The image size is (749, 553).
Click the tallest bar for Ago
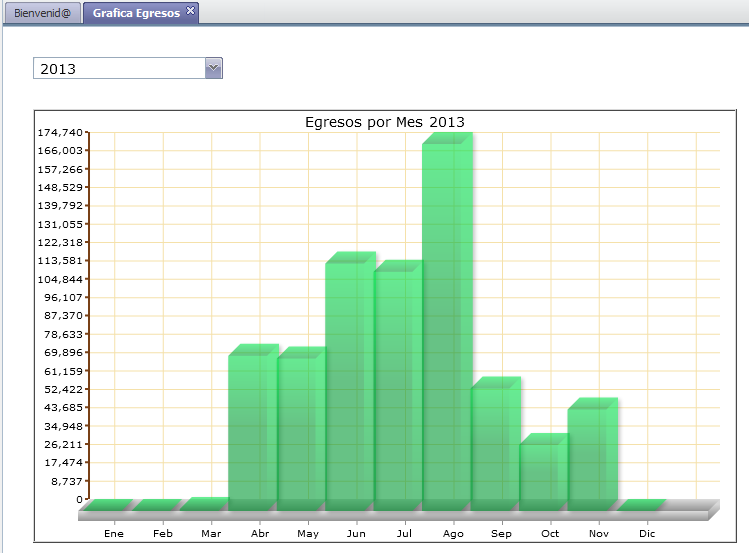click(445, 320)
